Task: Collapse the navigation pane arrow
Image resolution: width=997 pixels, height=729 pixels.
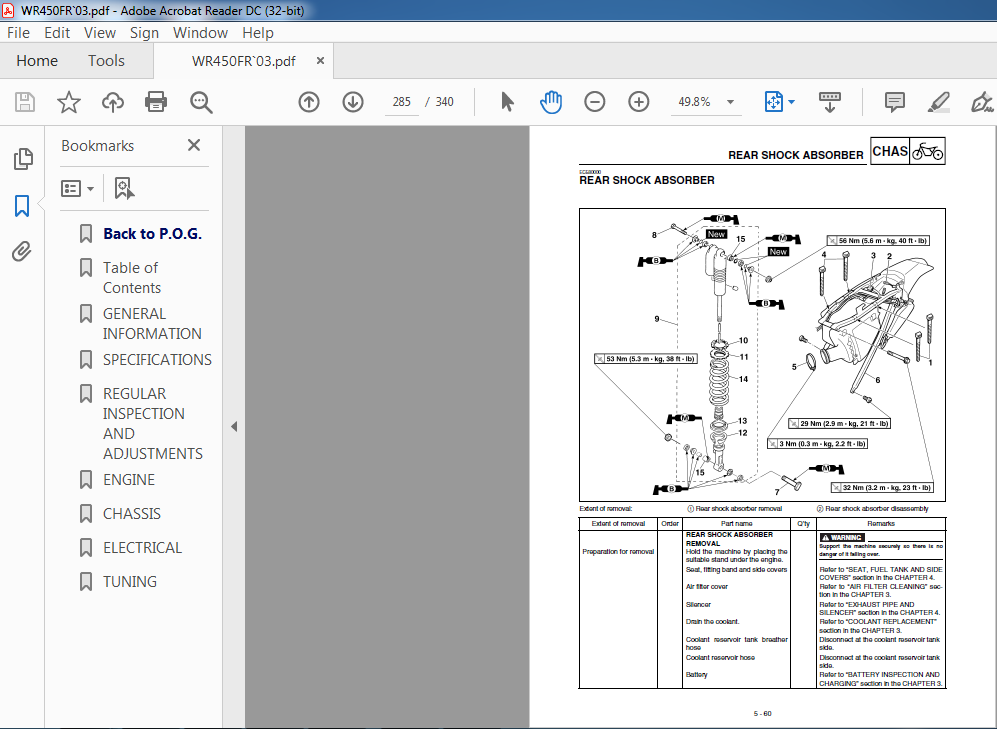Action: click(x=234, y=426)
